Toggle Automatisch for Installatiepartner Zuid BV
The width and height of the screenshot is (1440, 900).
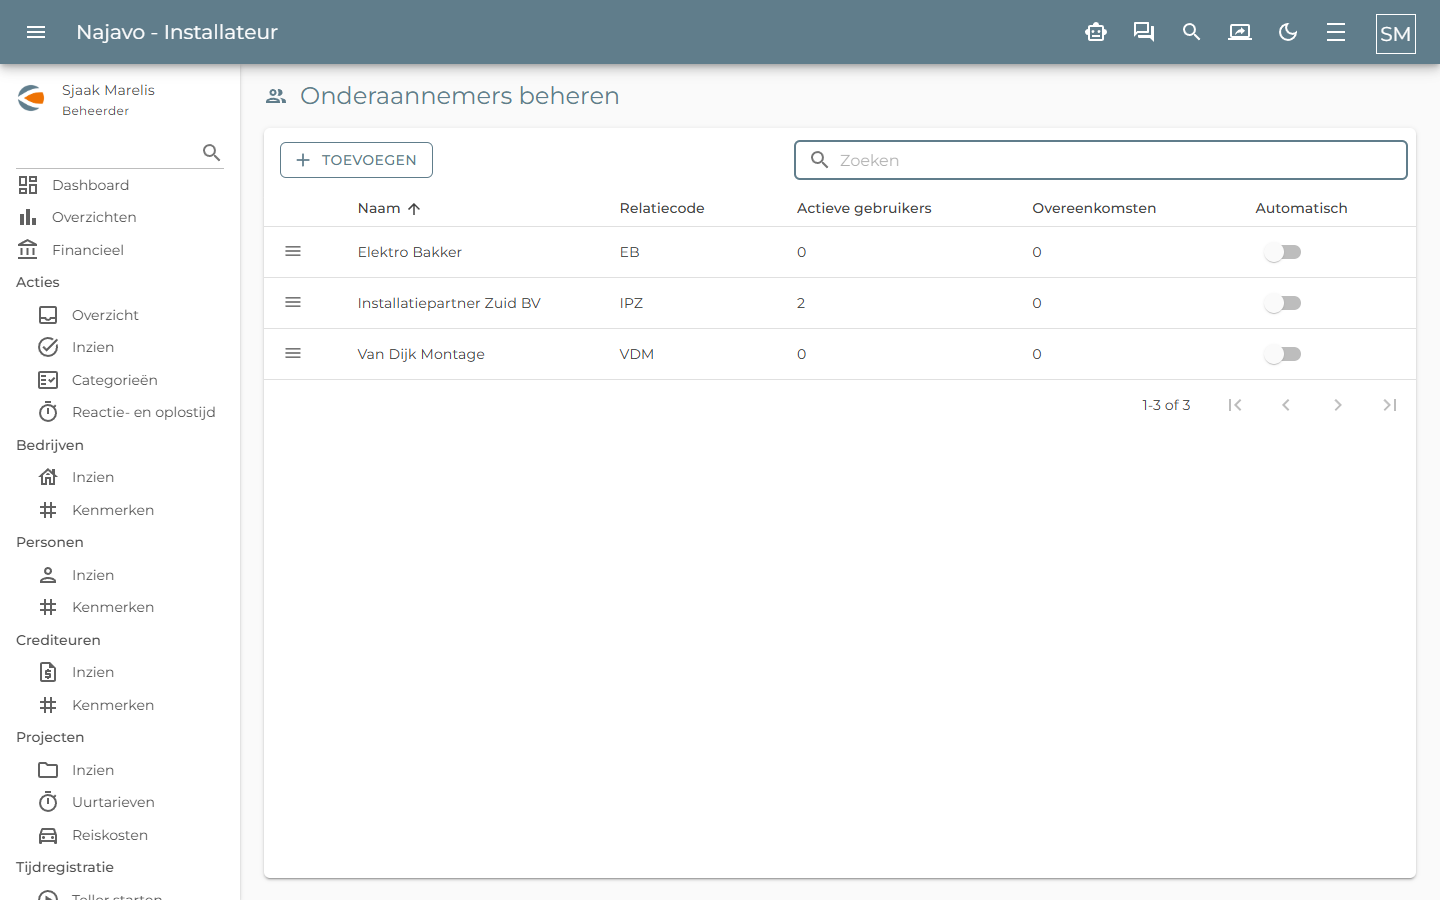tap(1282, 303)
